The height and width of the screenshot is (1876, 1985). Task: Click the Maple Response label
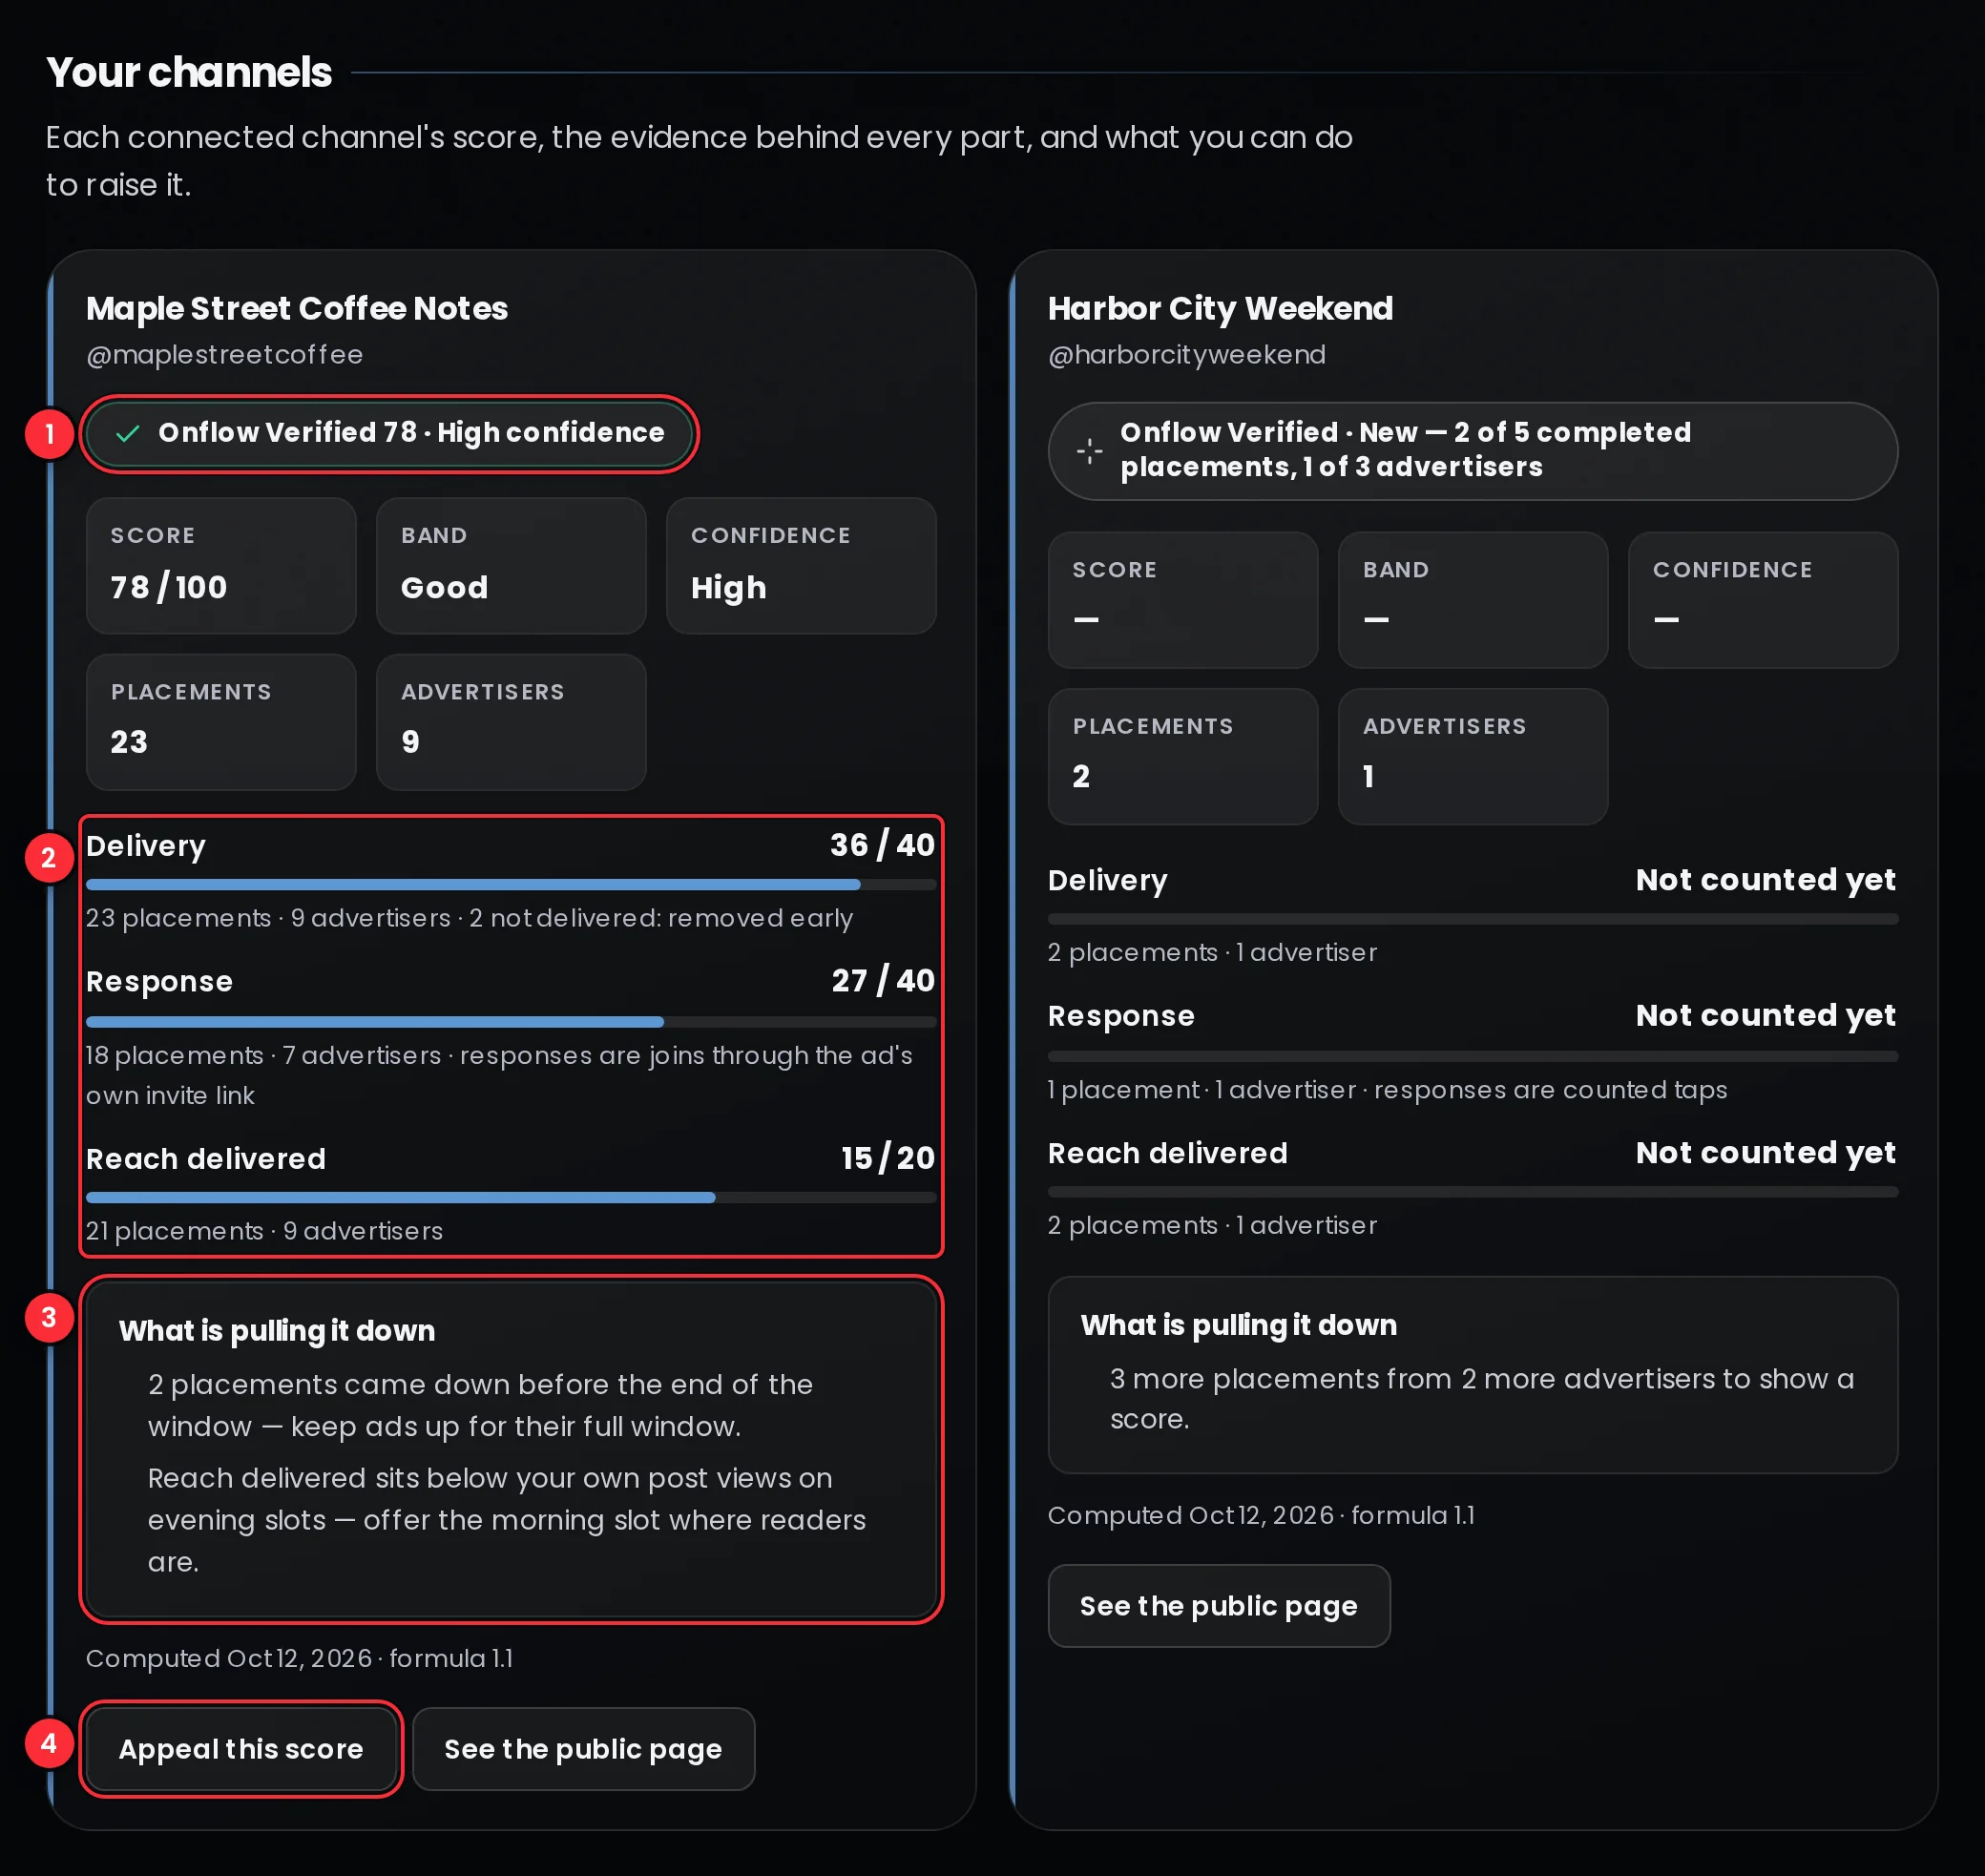159,982
